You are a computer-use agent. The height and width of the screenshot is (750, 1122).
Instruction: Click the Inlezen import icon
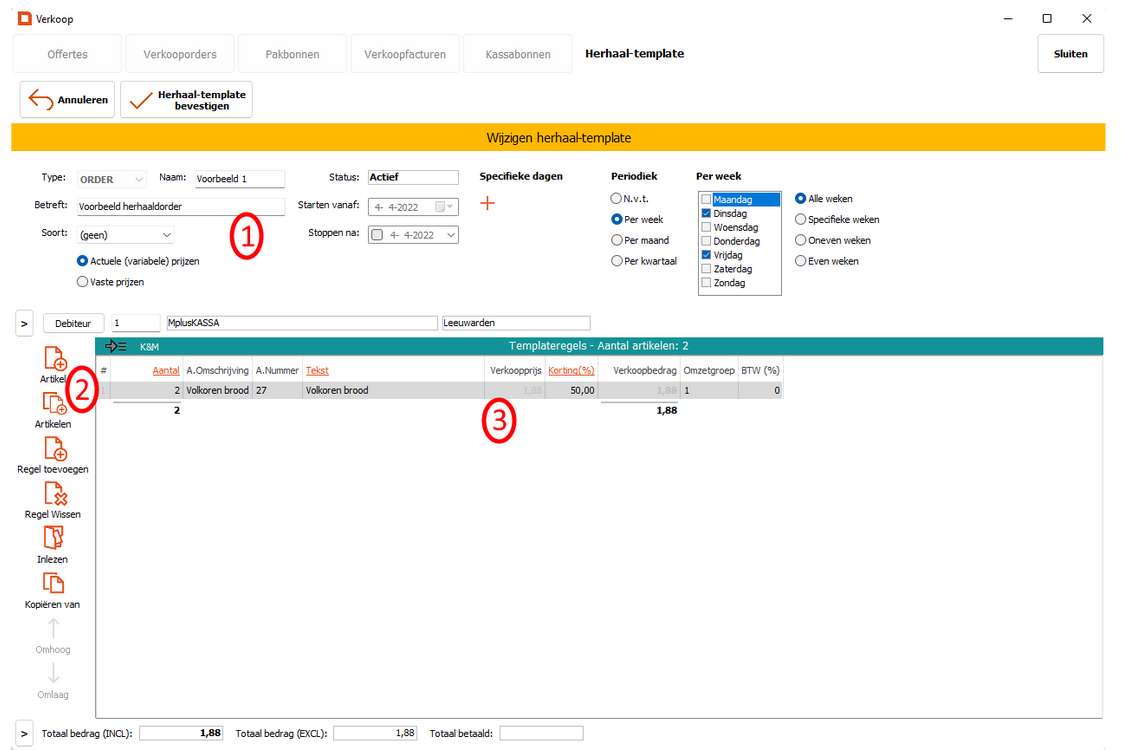coord(54,539)
